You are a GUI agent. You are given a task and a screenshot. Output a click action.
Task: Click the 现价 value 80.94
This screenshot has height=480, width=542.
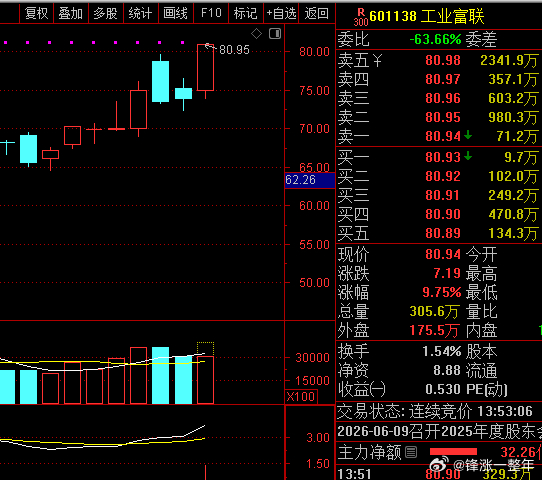[443, 254]
